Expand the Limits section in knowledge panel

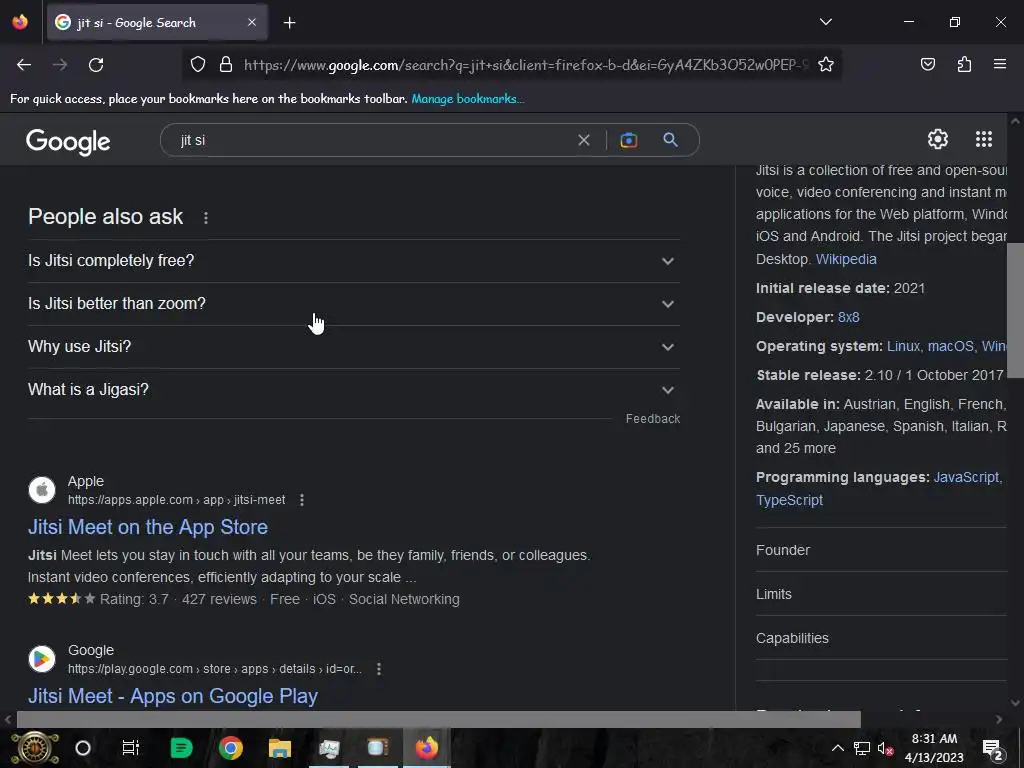tap(882, 594)
